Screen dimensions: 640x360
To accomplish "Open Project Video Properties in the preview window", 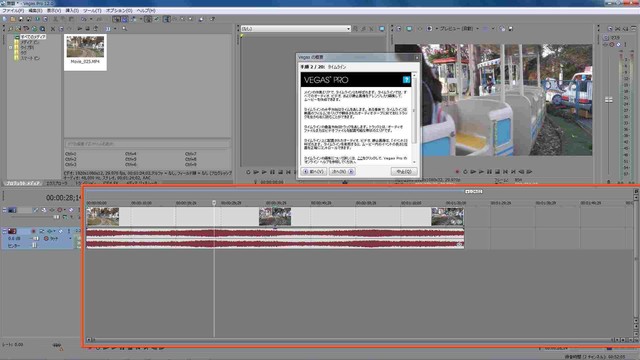I will pos(399,29).
